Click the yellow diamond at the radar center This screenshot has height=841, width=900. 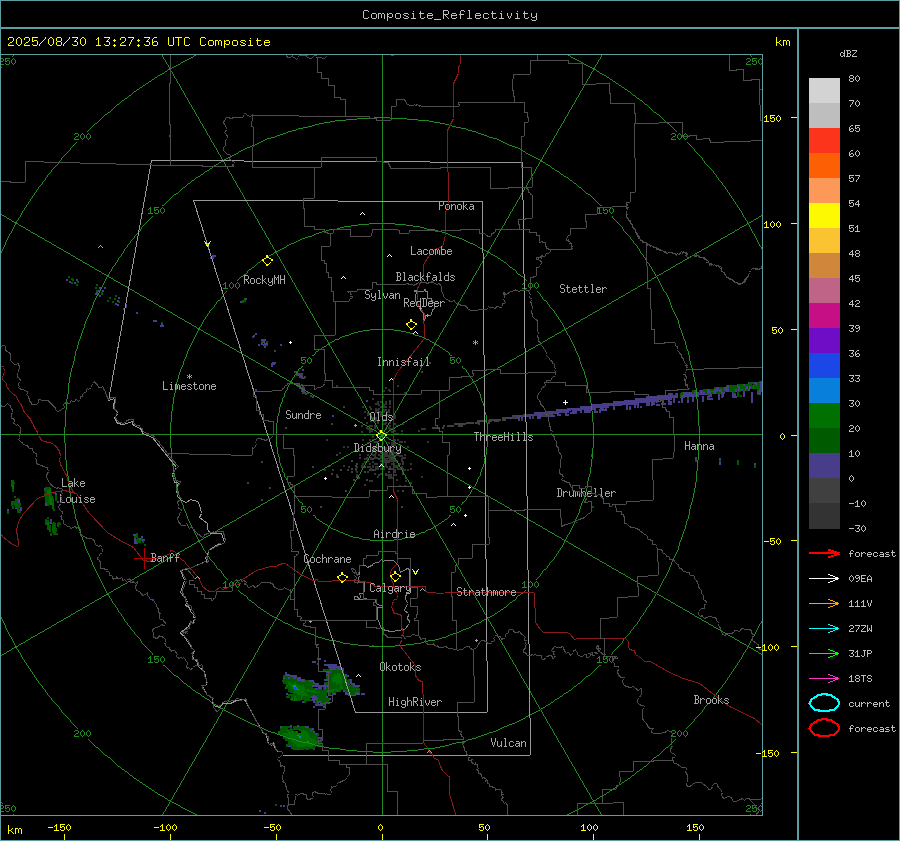click(x=381, y=436)
